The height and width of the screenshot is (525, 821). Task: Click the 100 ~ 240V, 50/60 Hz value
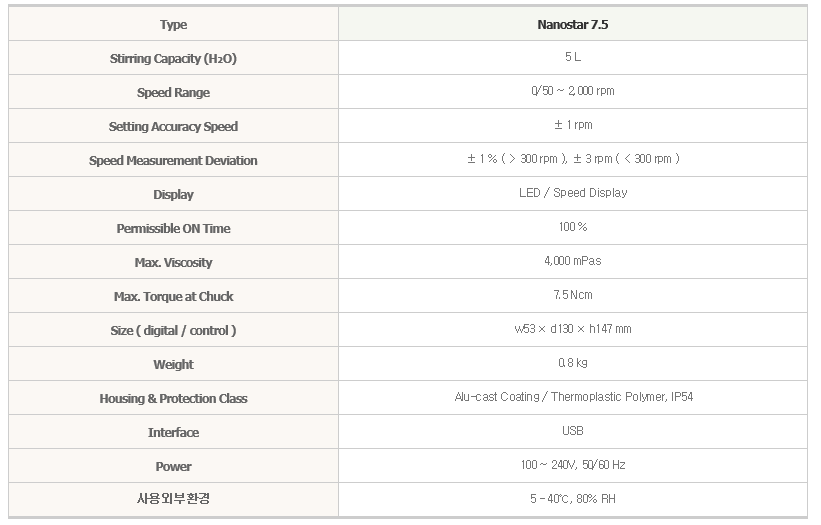(x=573, y=465)
